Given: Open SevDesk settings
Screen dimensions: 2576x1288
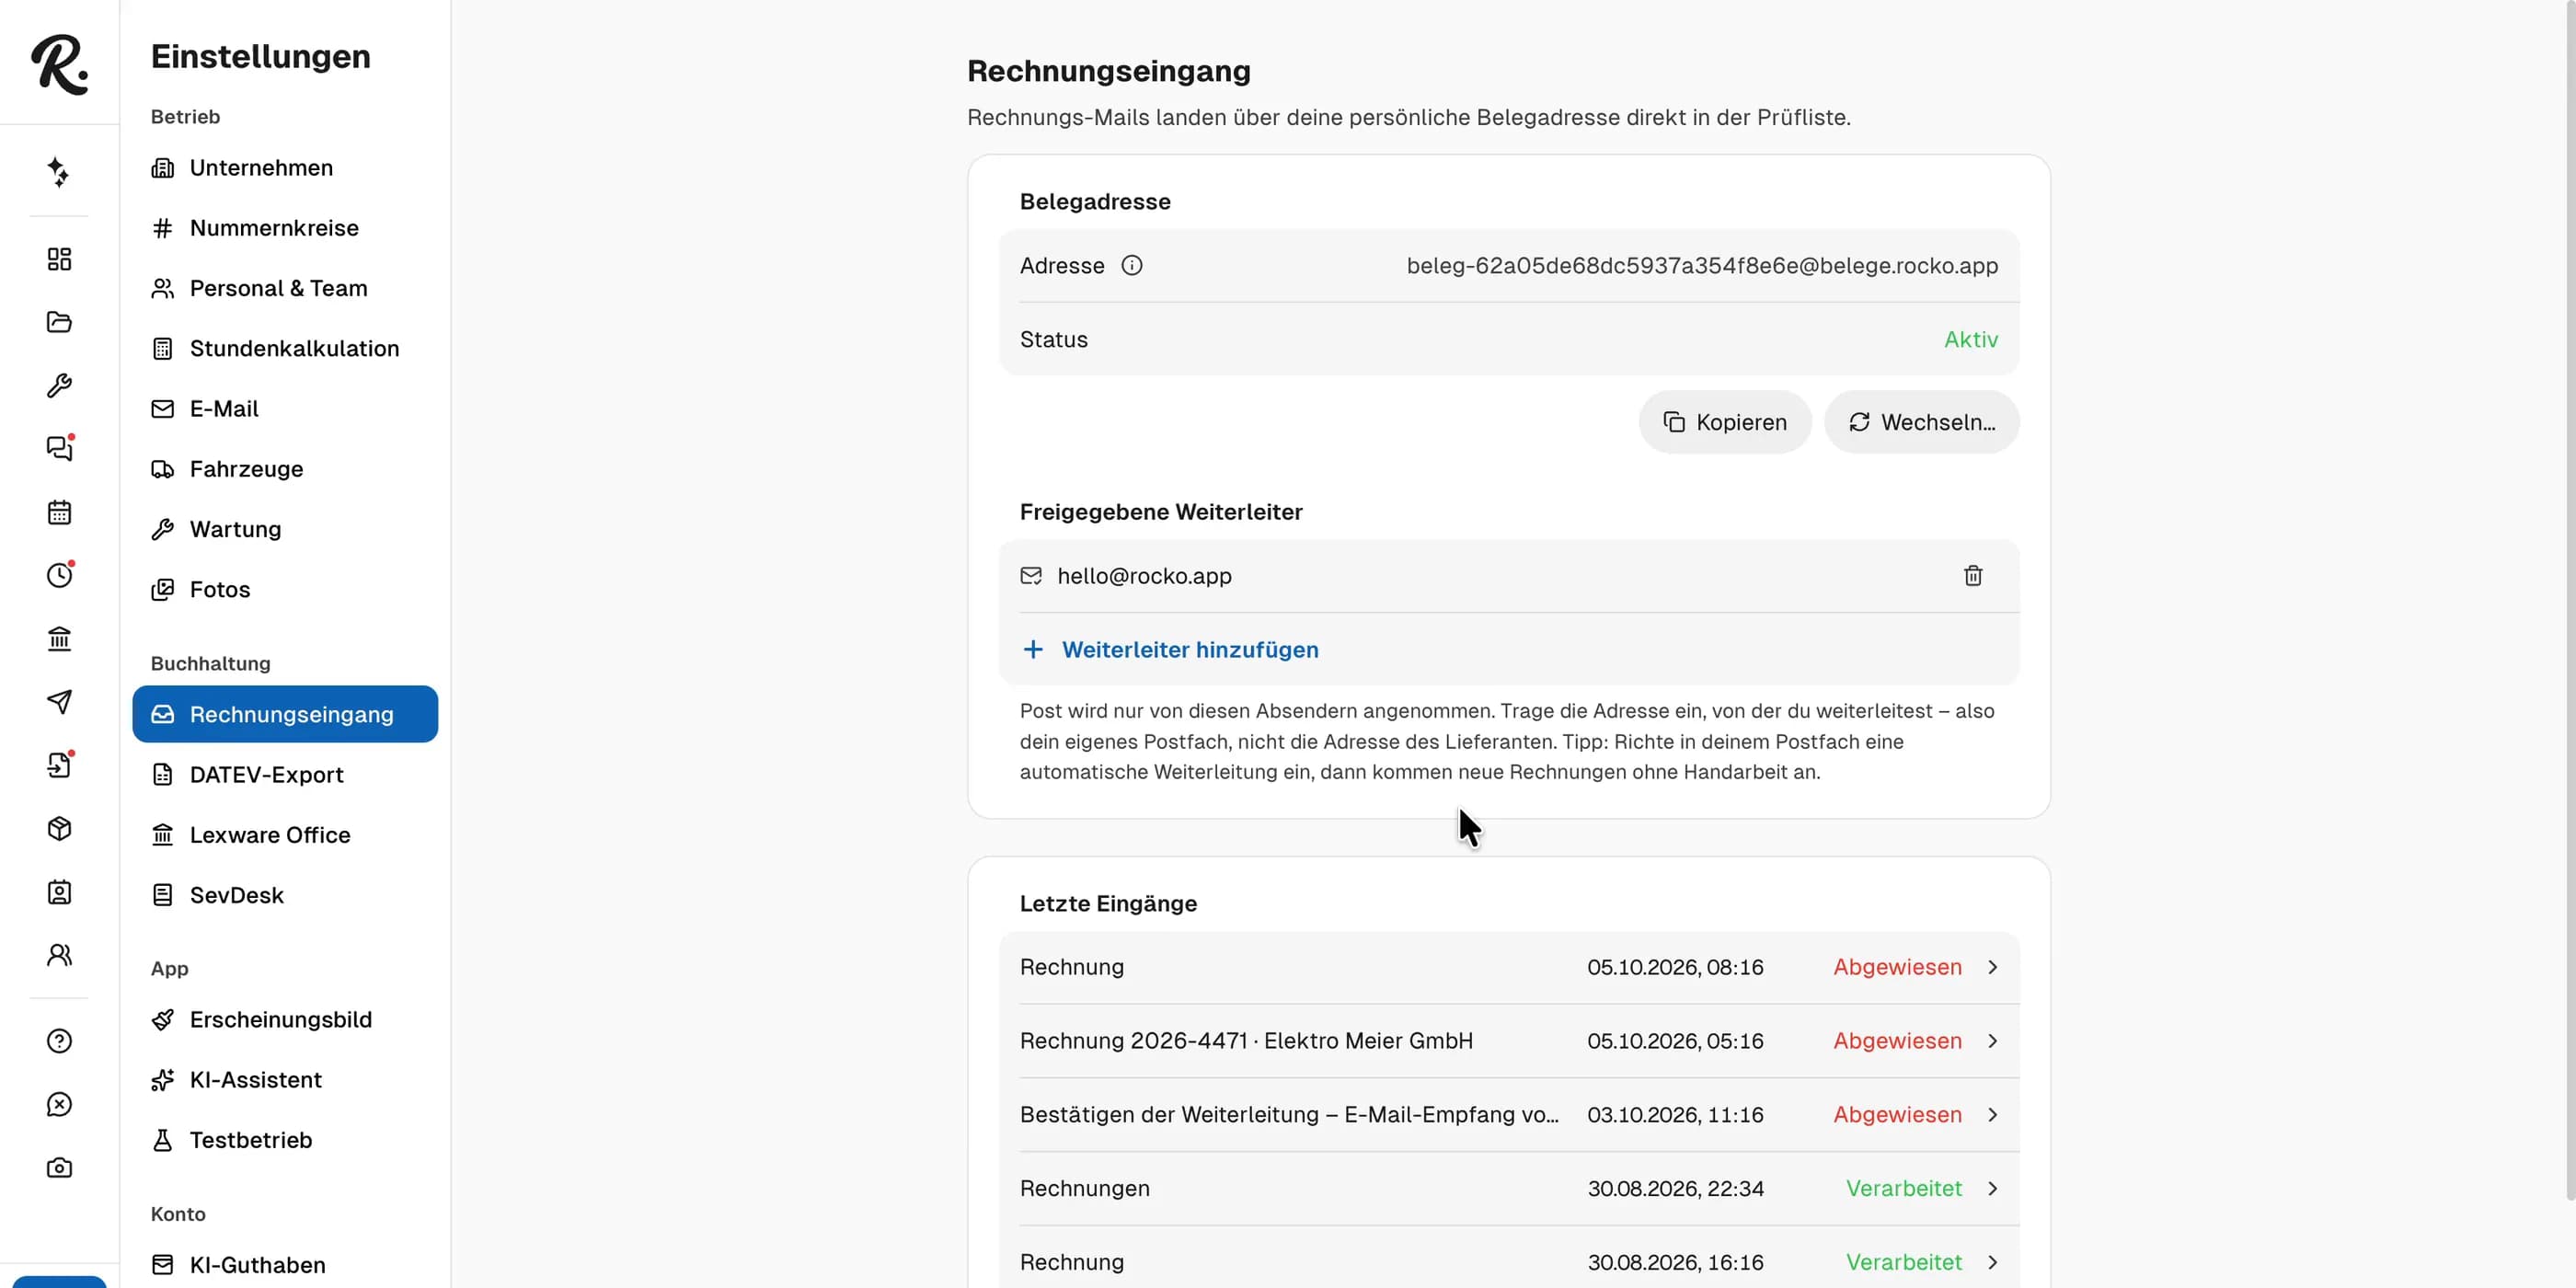Looking at the screenshot, I should click(285, 895).
